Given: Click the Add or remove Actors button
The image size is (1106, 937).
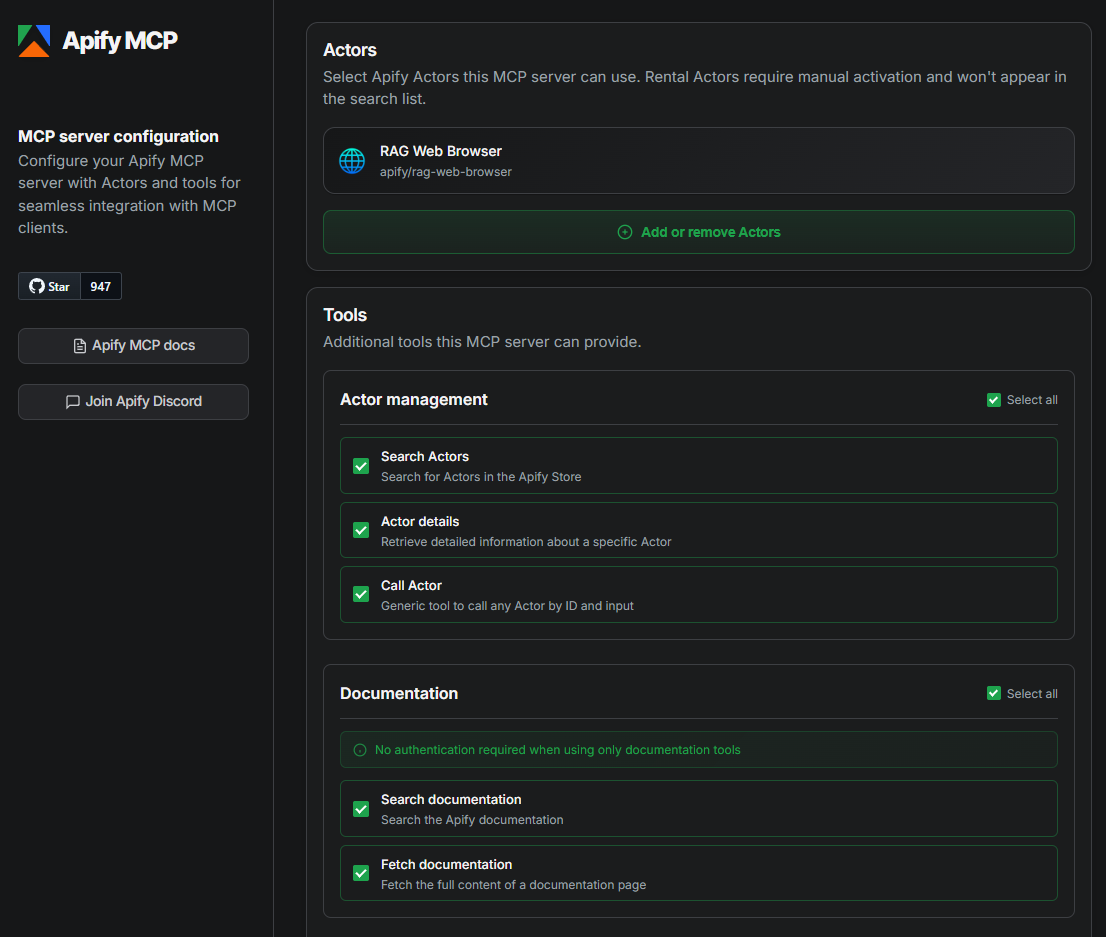Looking at the screenshot, I should [698, 231].
